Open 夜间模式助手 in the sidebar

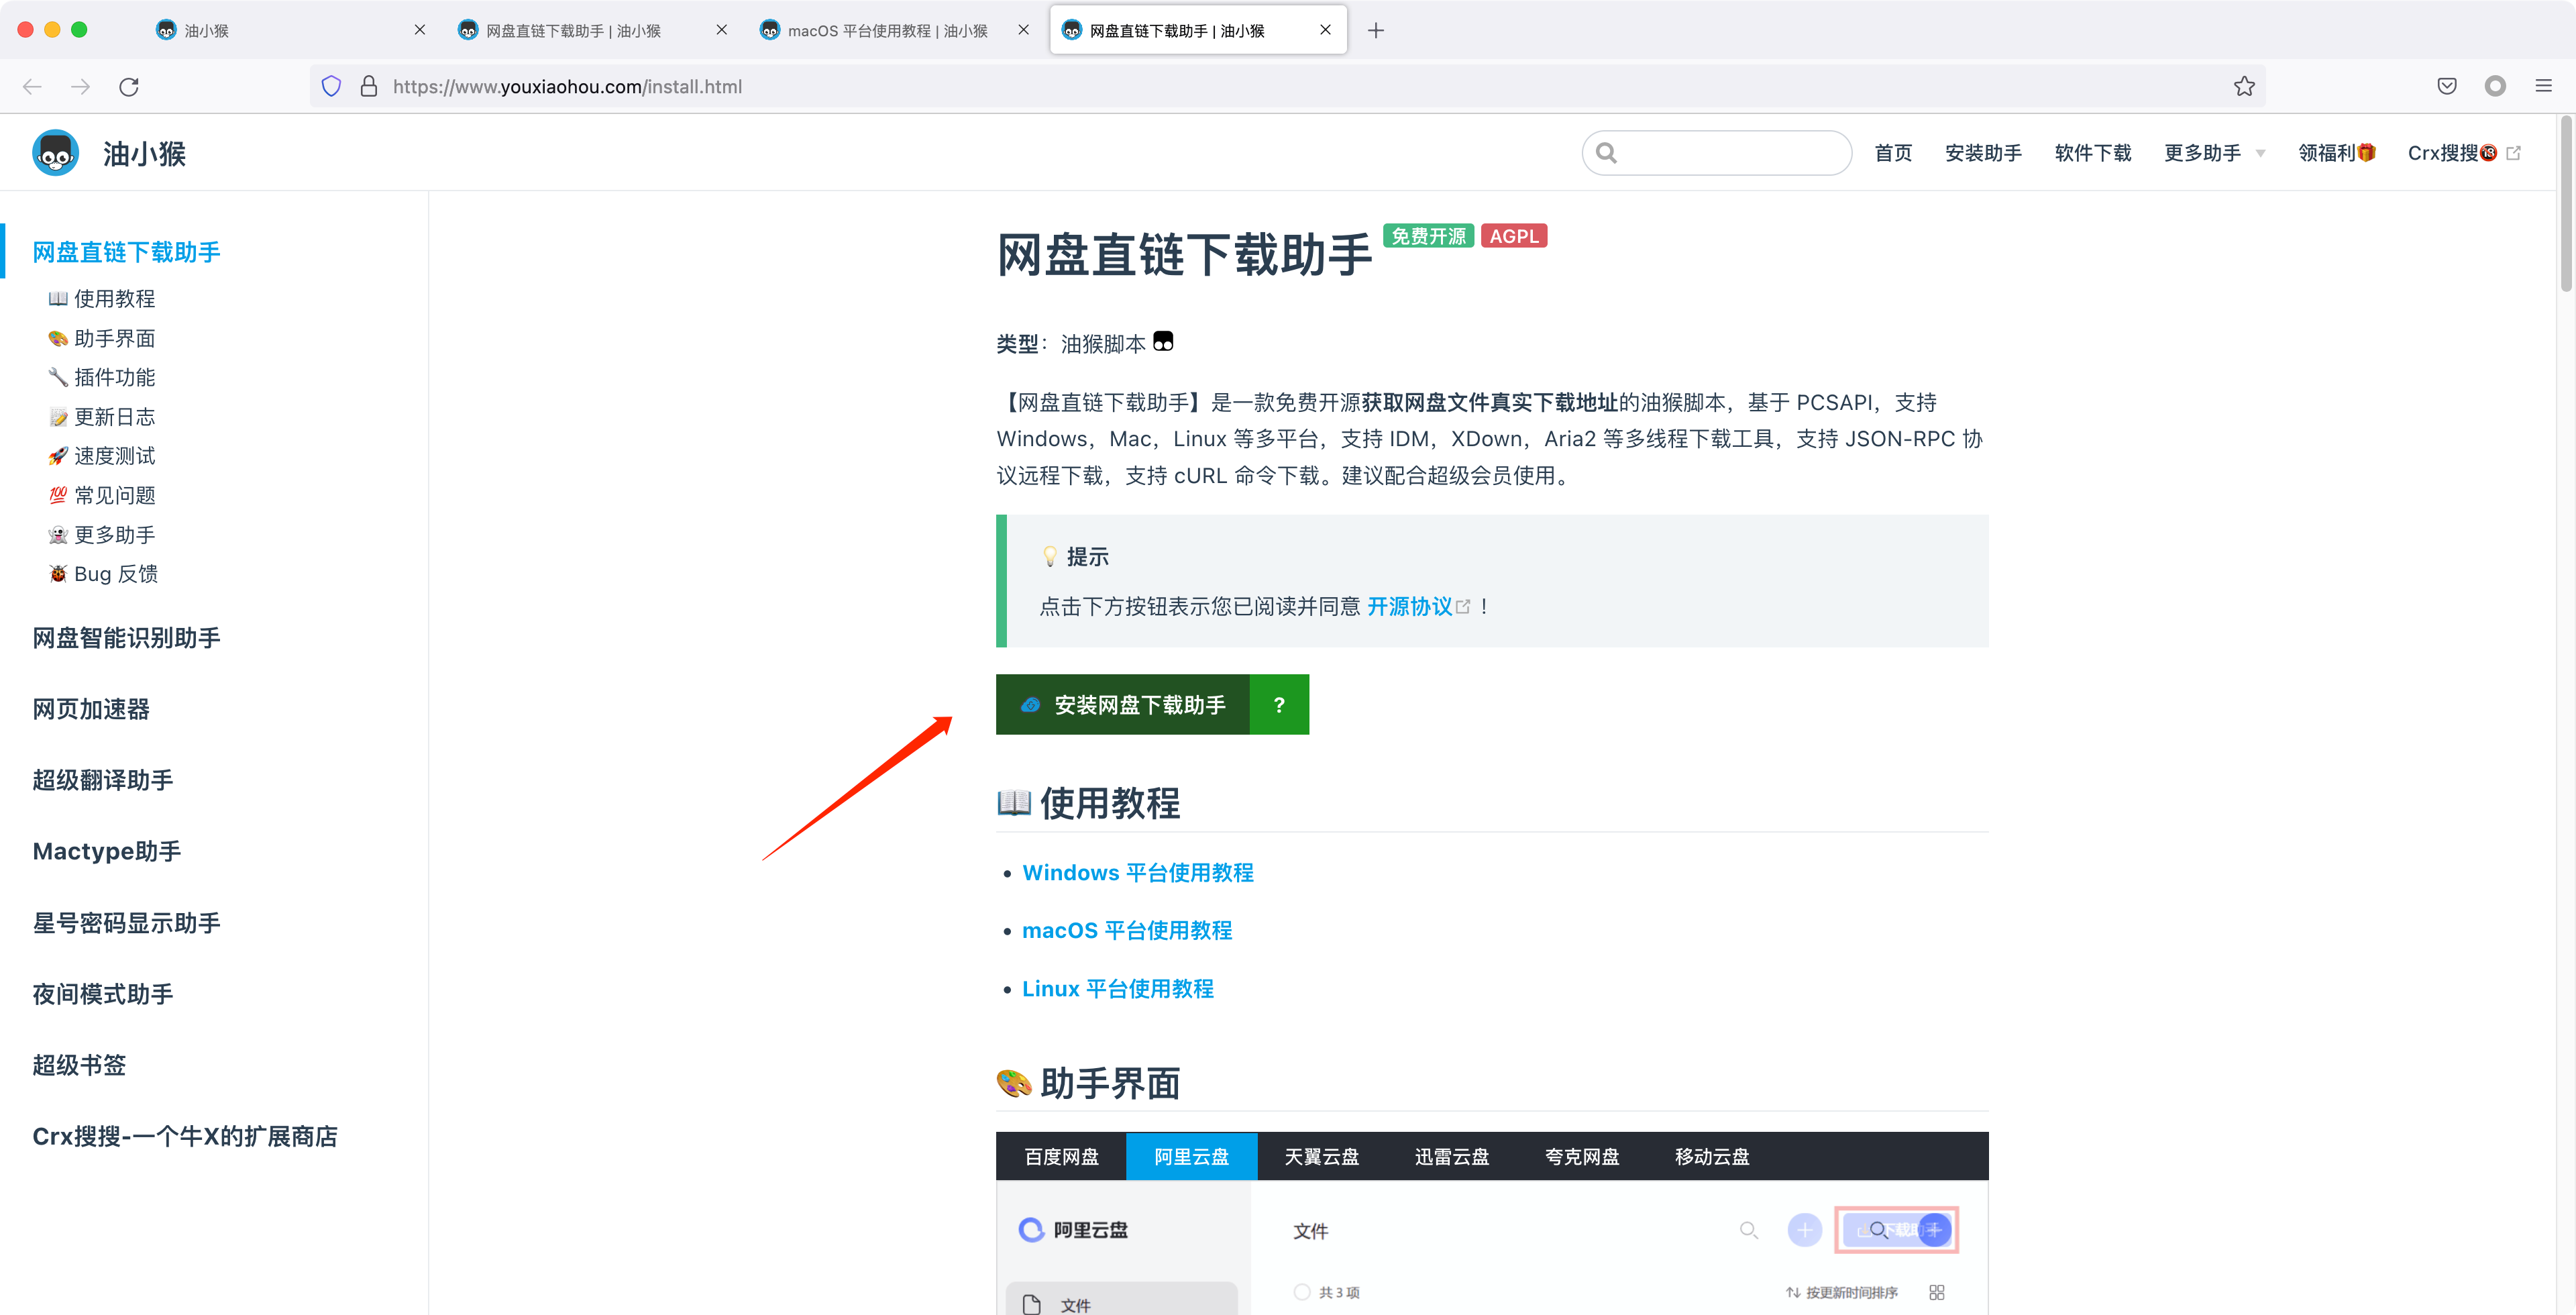(x=103, y=994)
